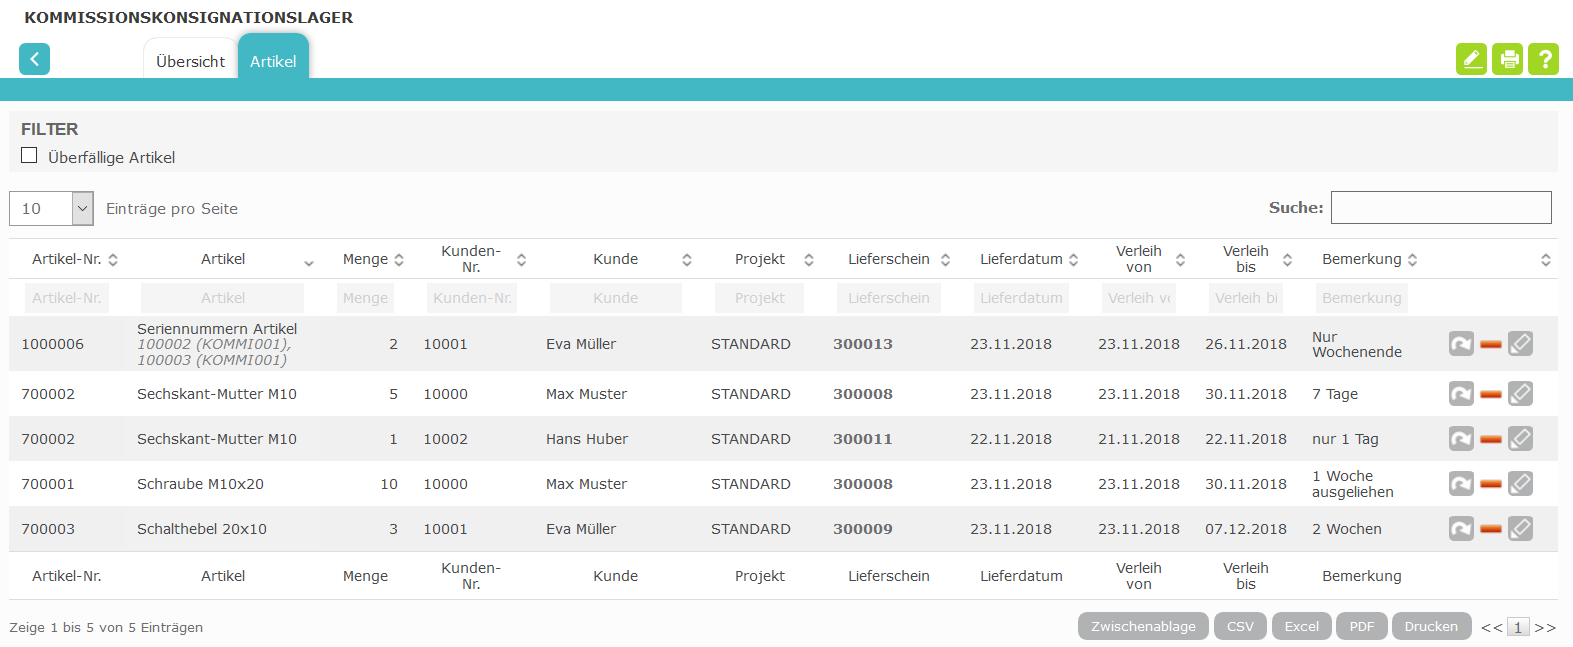Screen dimensions: 1573x647
Task: Click the return arrow icon for Schalthebel 20x10
Action: click(x=1461, y=528)
